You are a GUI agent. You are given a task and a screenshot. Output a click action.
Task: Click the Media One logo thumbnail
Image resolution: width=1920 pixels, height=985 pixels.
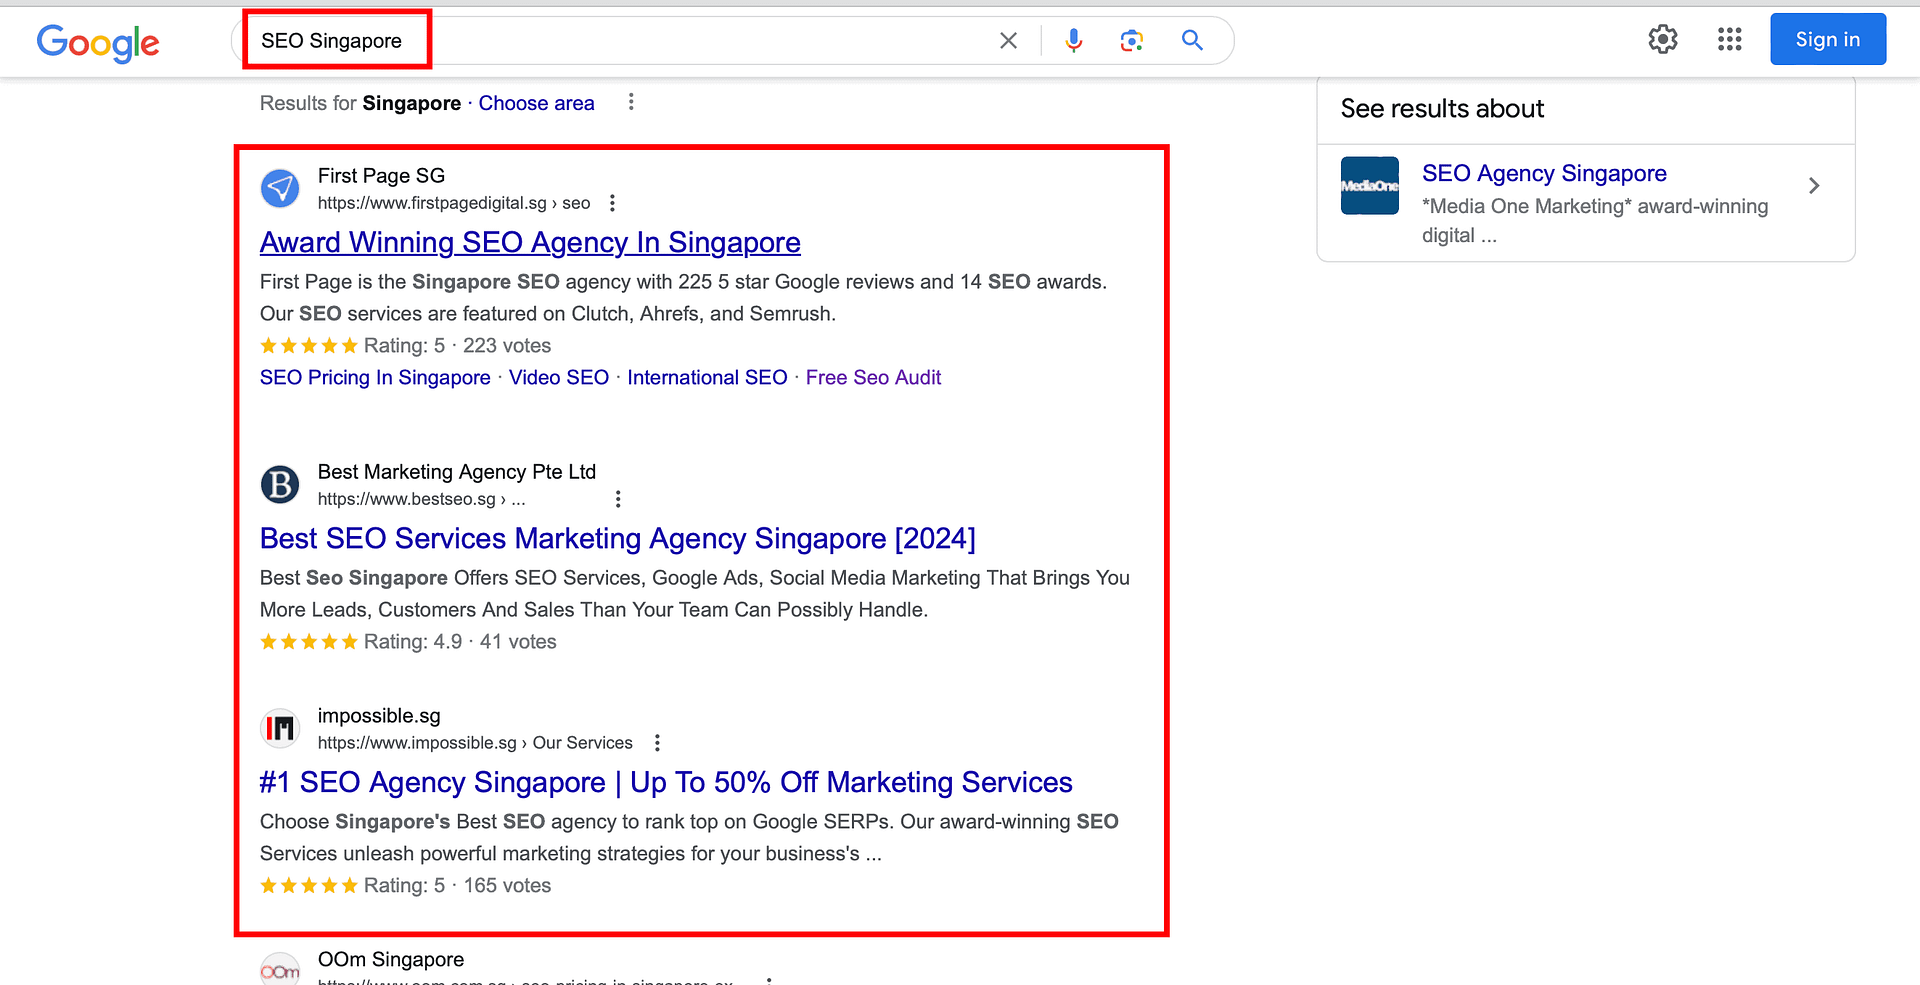pos(1369,186)
